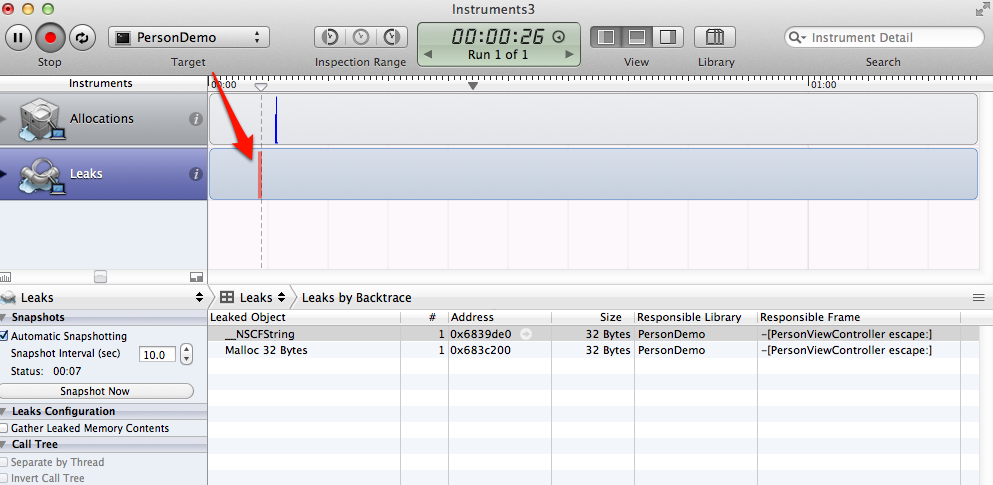Click the time display mode icon beside 00:00:26
Screen dimensions: 993x485
pos(558,37)
